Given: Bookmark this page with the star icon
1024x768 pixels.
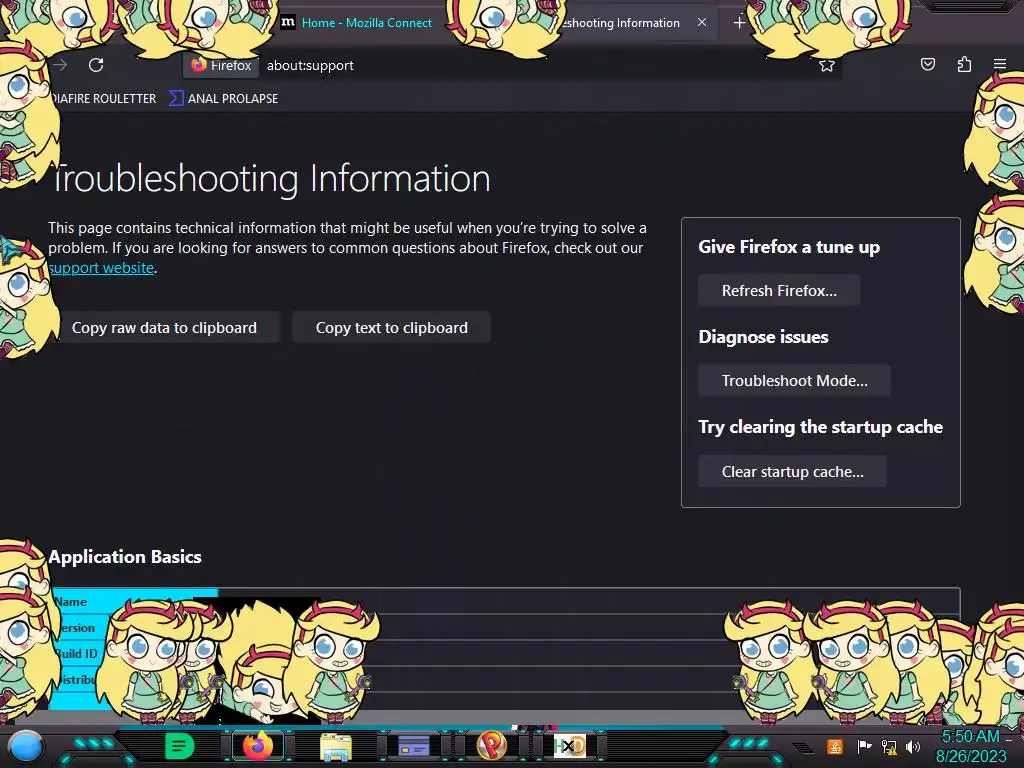Looking at the screenshot, I should coord(827,65).
